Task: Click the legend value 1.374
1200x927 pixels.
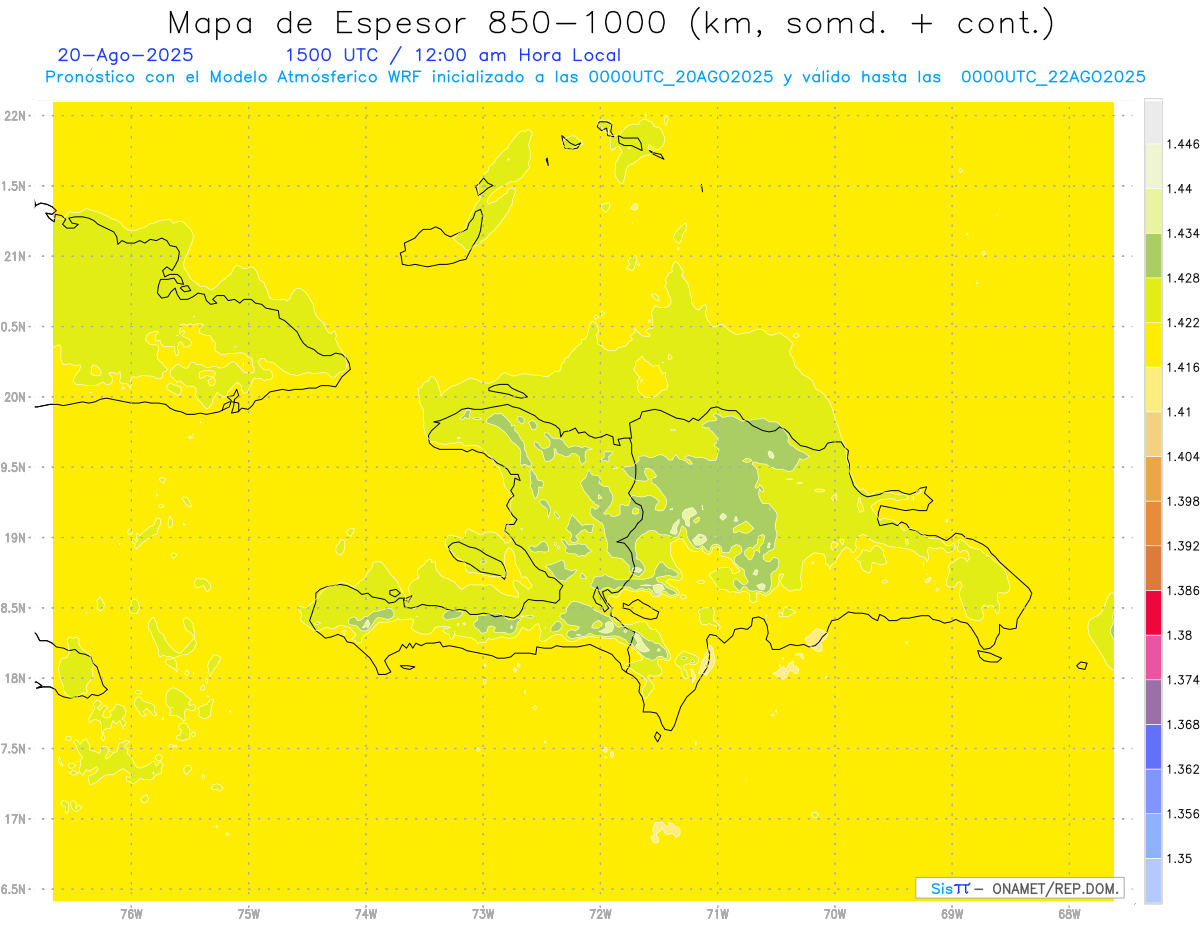Action: pos(1184,680)
